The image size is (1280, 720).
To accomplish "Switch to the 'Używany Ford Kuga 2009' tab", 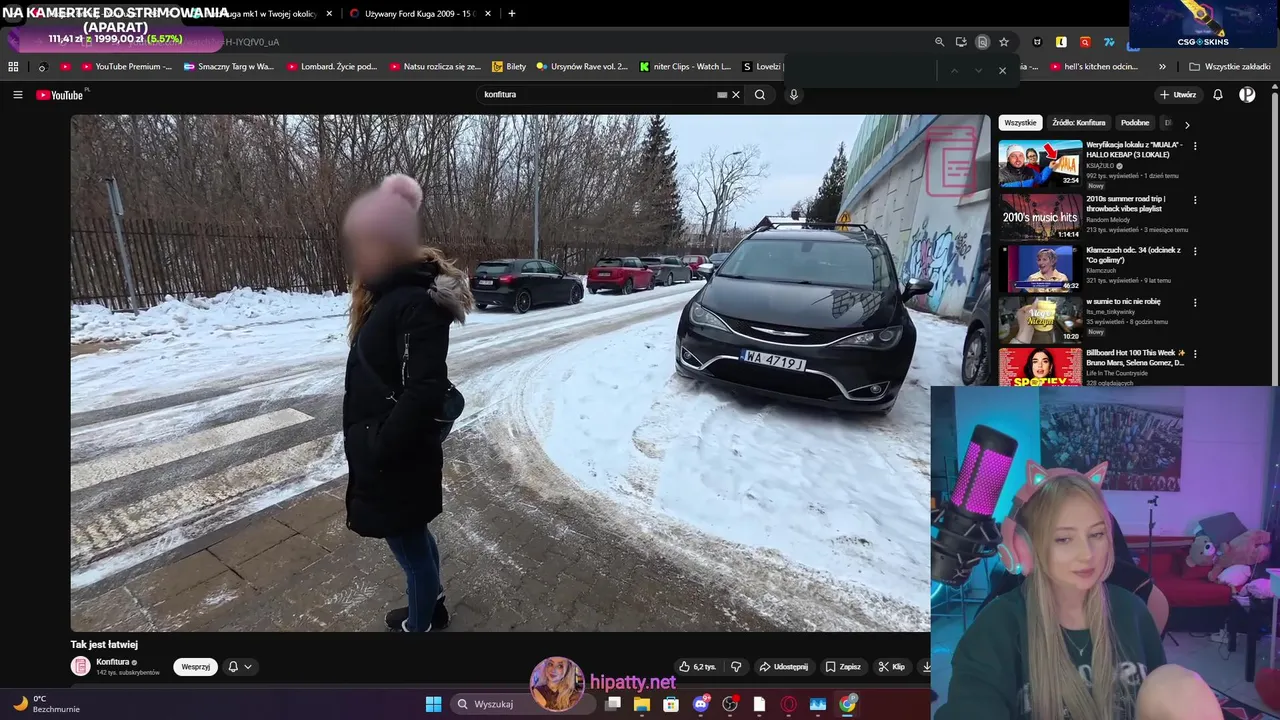I will pos(420,14).
